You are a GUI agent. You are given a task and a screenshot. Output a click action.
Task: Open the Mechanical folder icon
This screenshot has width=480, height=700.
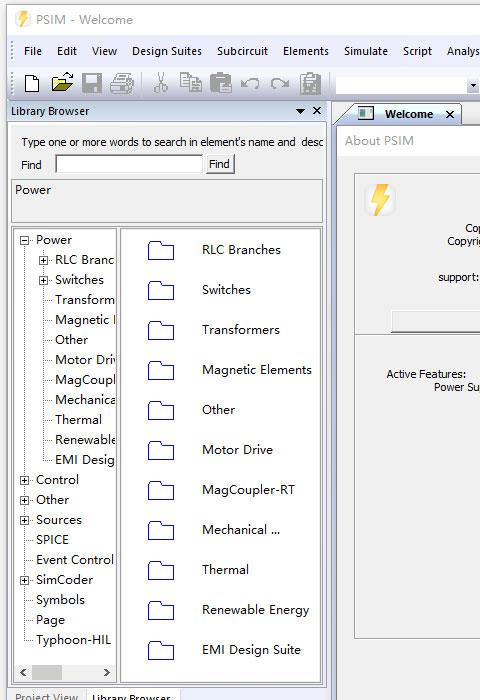click(x=161, y=530)
